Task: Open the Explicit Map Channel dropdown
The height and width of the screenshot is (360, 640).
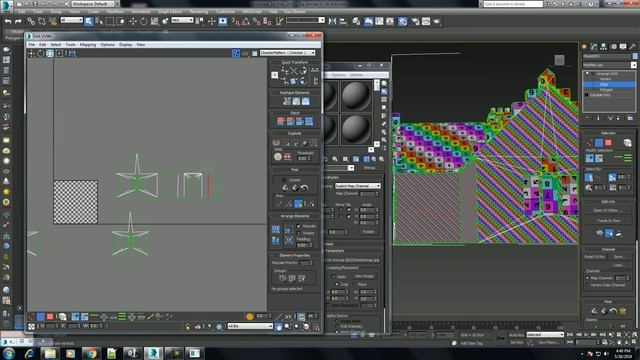Action: coord(358,186)
